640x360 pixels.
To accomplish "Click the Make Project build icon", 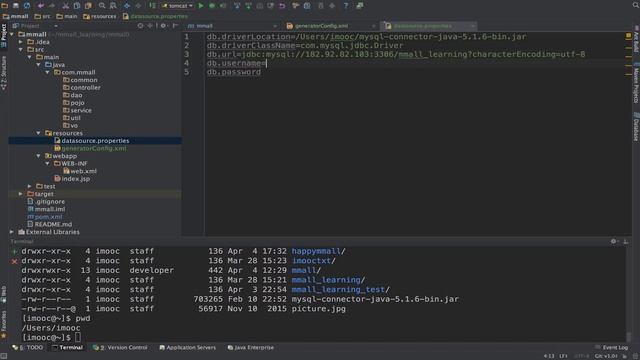I will [152, 6].
